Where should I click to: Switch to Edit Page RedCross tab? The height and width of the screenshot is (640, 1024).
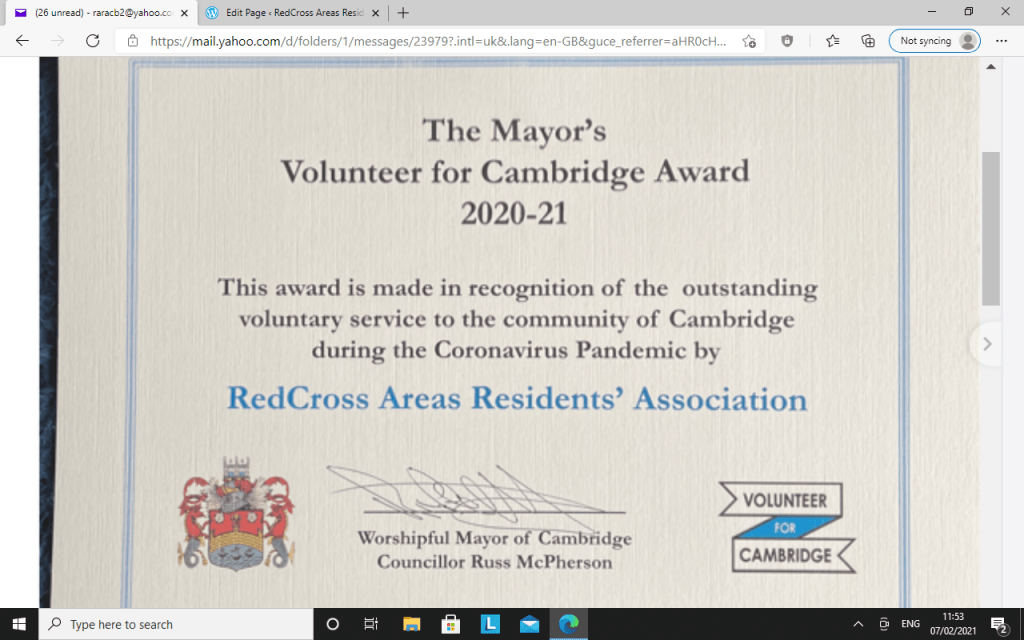(285, 13)
